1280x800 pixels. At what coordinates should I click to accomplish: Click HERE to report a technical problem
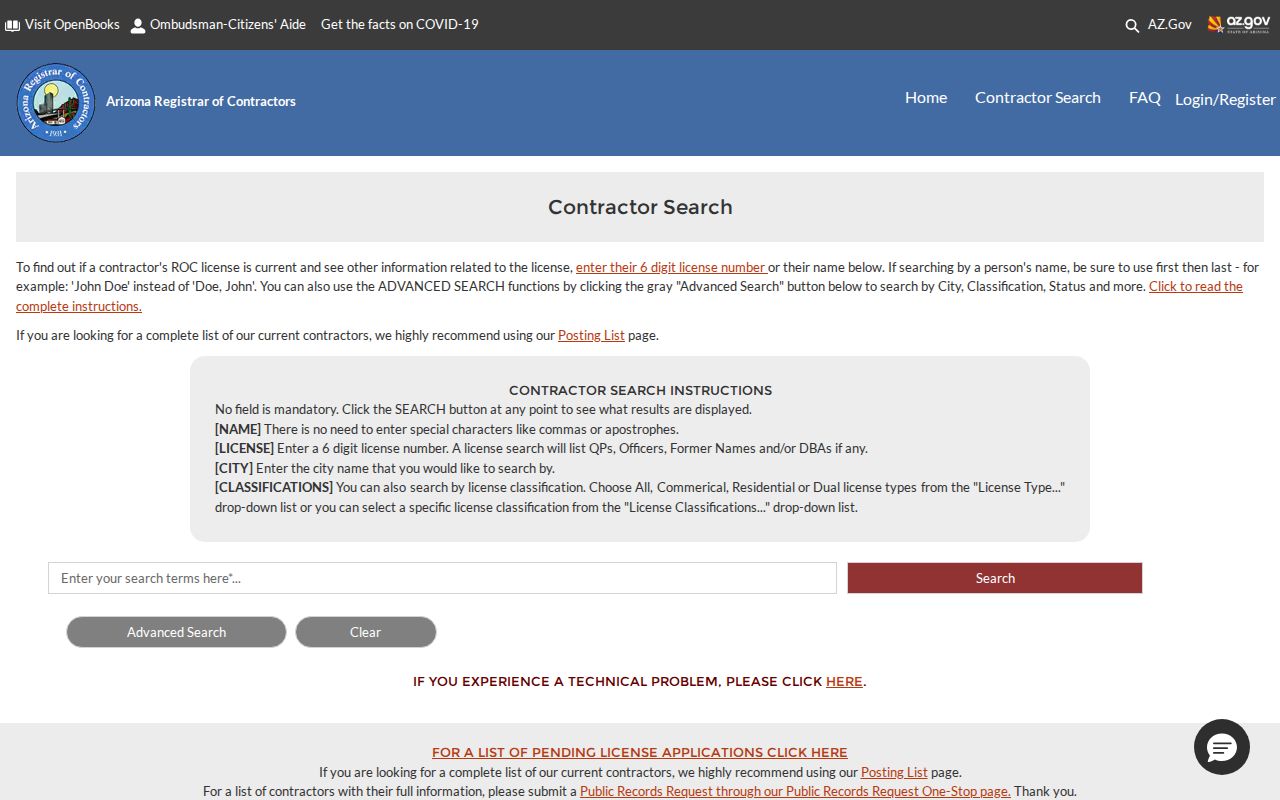(x=844, y=681)
